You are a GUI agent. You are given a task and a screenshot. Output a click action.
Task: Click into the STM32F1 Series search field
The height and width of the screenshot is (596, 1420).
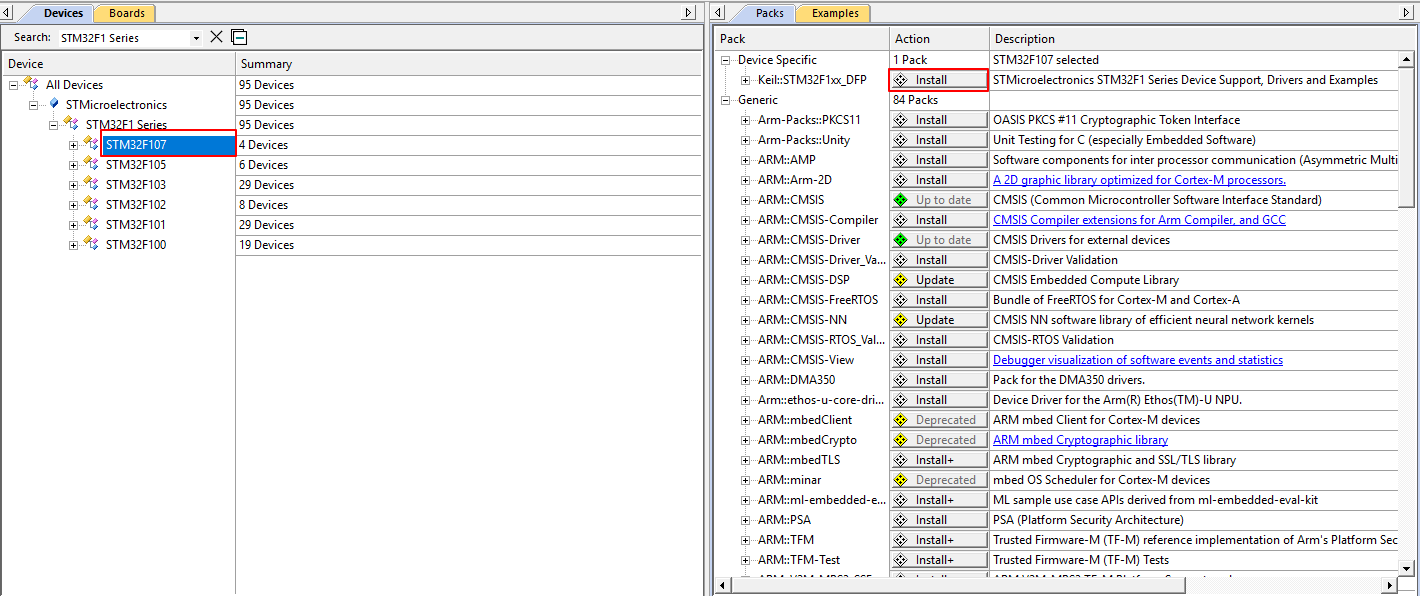tap(122, 38)
